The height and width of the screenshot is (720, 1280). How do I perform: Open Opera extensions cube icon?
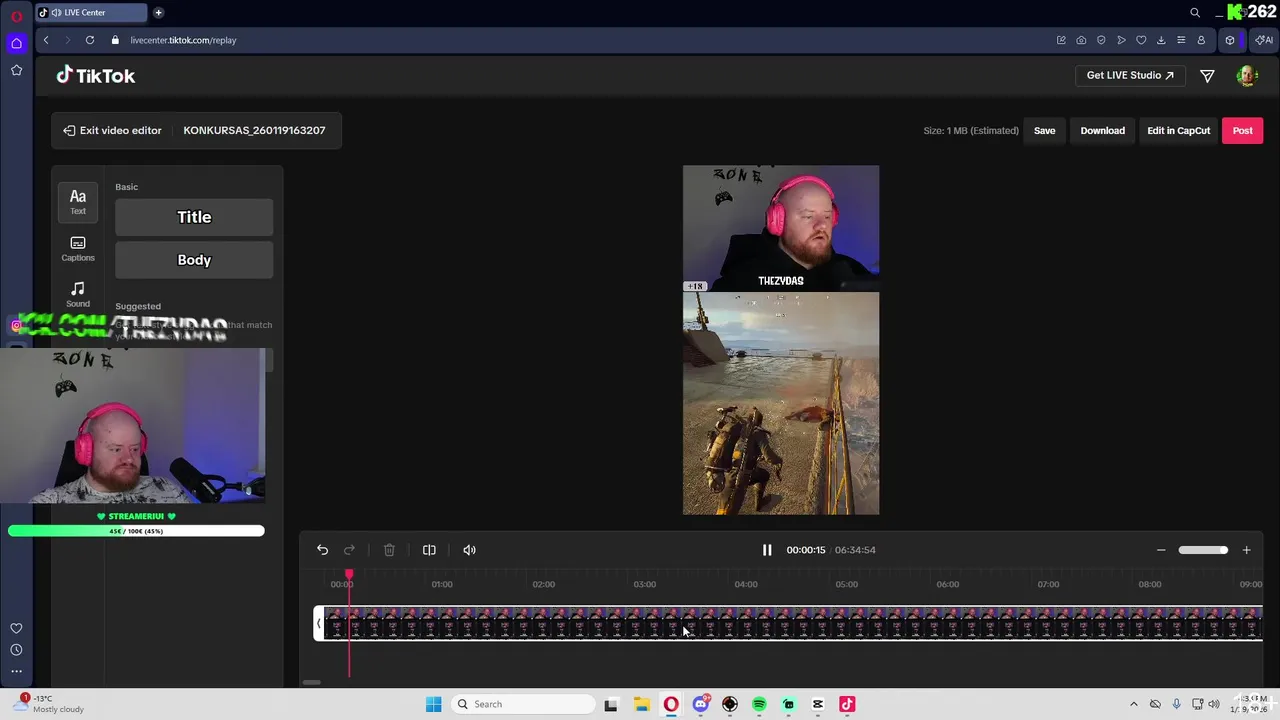pyautogui.click(x=1230, y=40)
